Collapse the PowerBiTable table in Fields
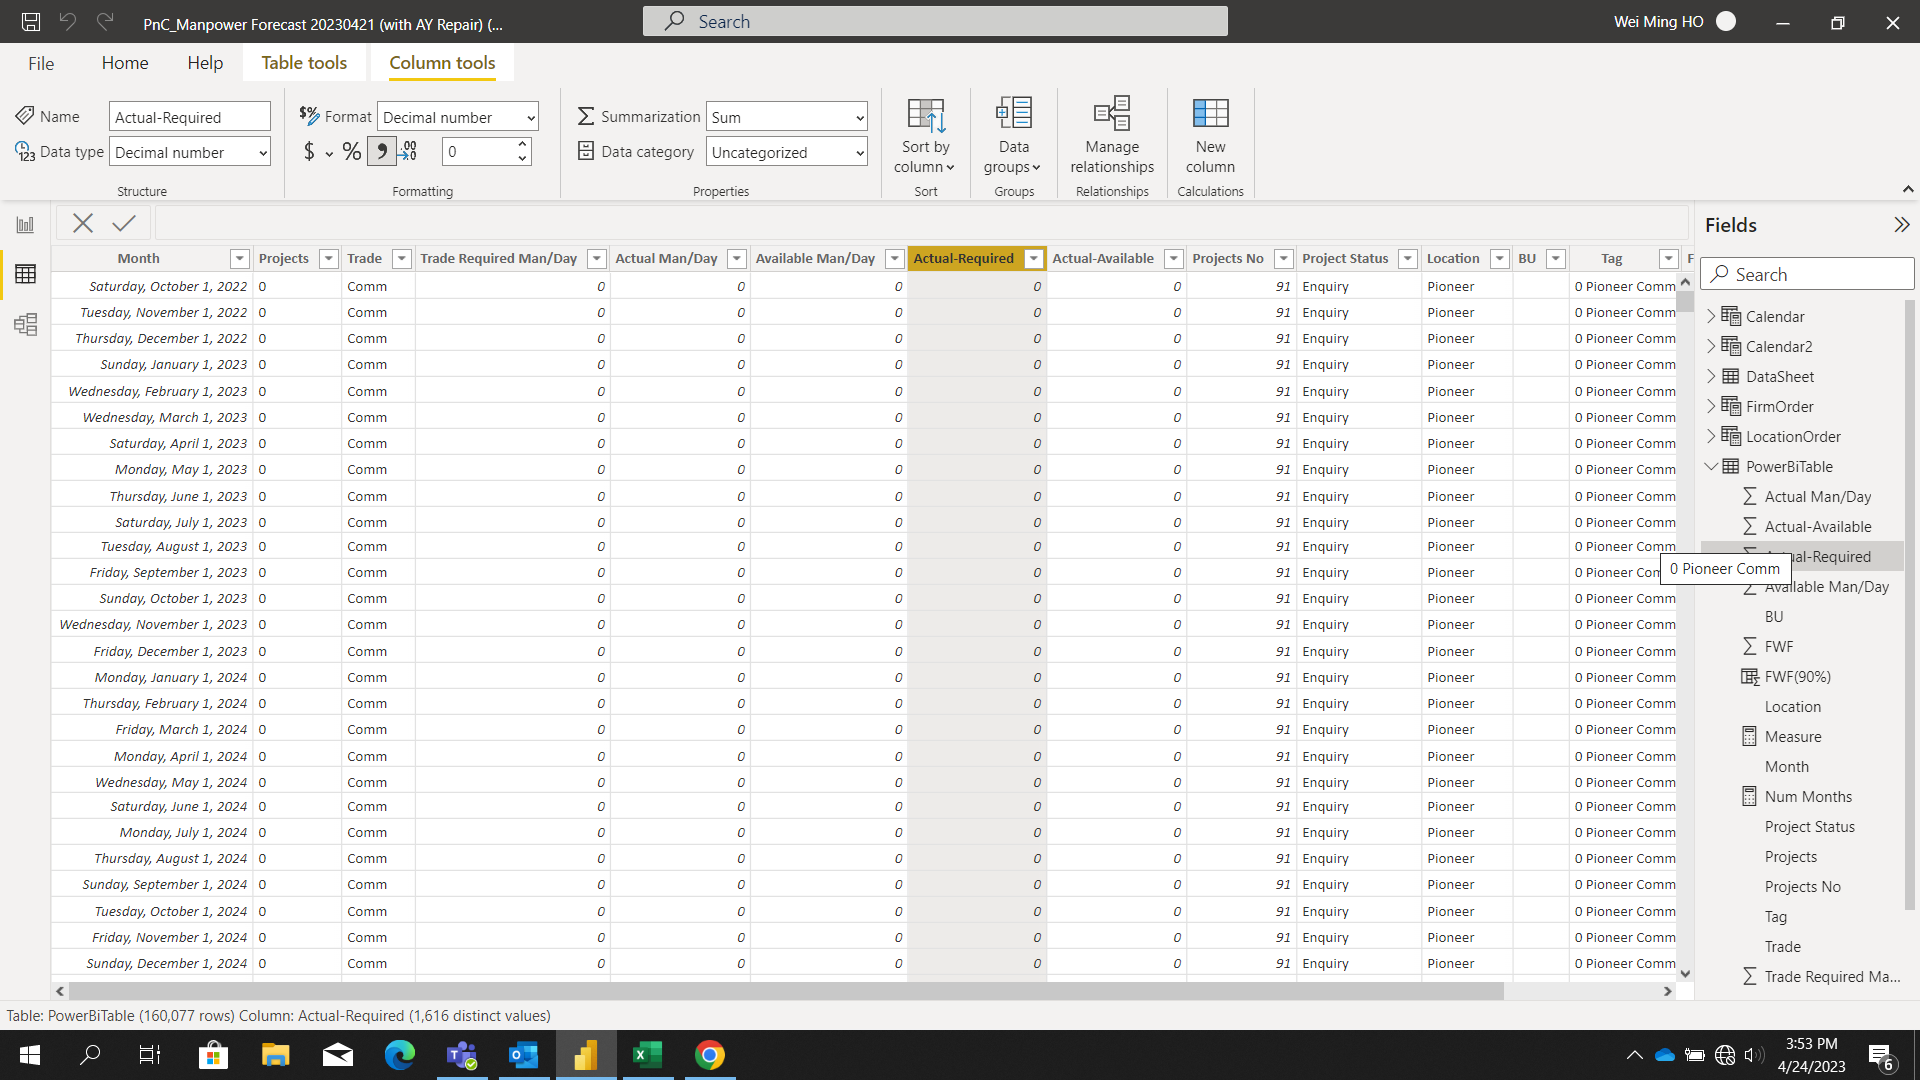 1711,466
